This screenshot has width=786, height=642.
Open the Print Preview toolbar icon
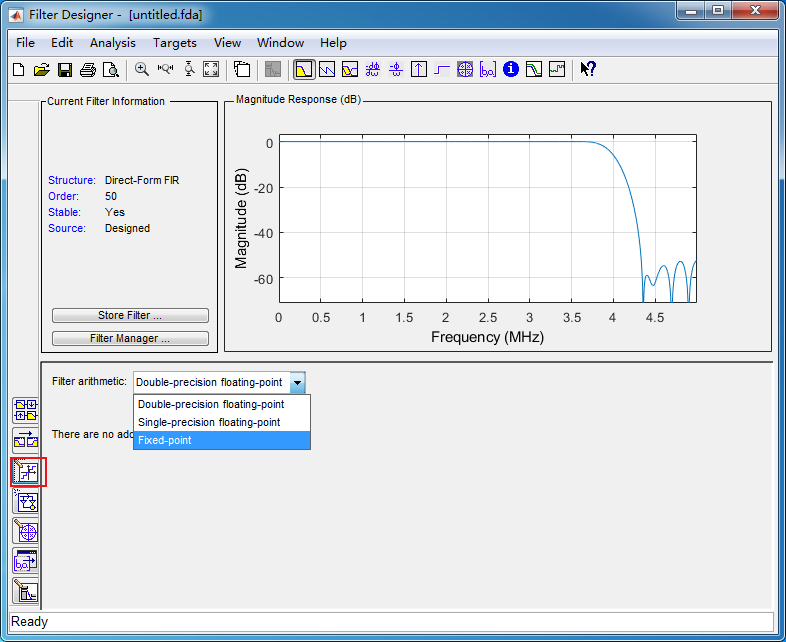click(x=111, y=69)
